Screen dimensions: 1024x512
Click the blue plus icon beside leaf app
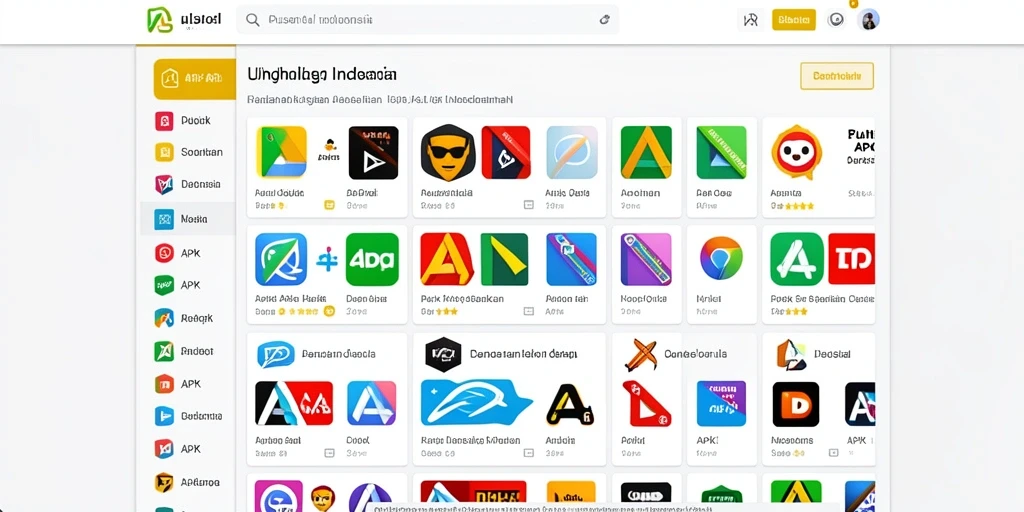coord(327,259)
